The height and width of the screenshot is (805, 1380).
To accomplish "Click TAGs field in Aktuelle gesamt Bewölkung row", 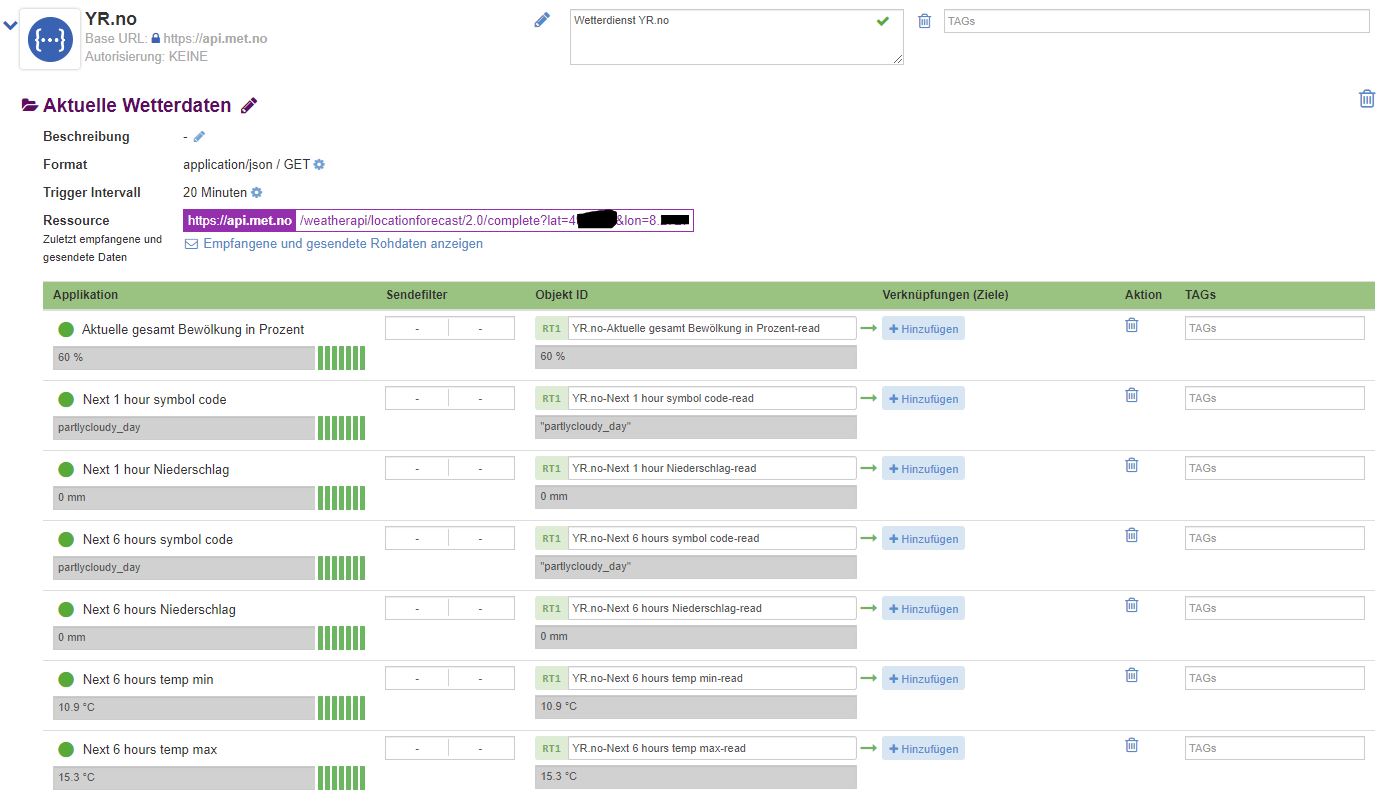I will (1274, 328).
